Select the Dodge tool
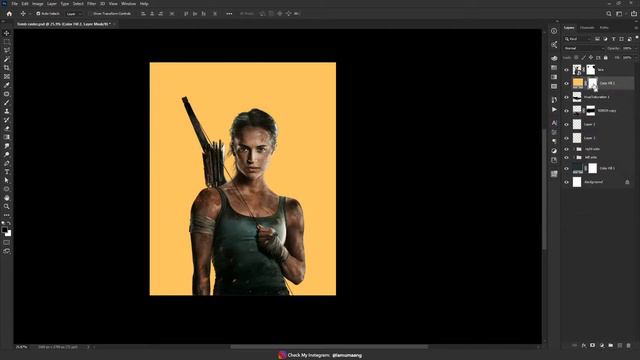The width and height of the screenshot is (640, 360). (7, 154)
